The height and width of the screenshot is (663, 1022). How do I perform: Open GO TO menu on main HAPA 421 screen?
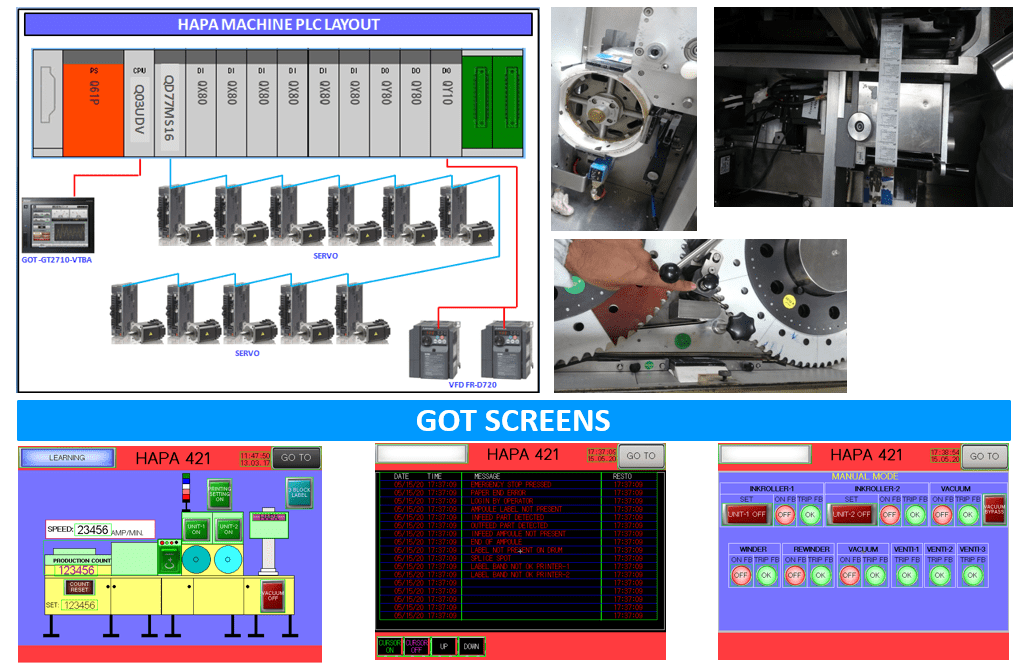pyautogui.click(x=297, y=458)
